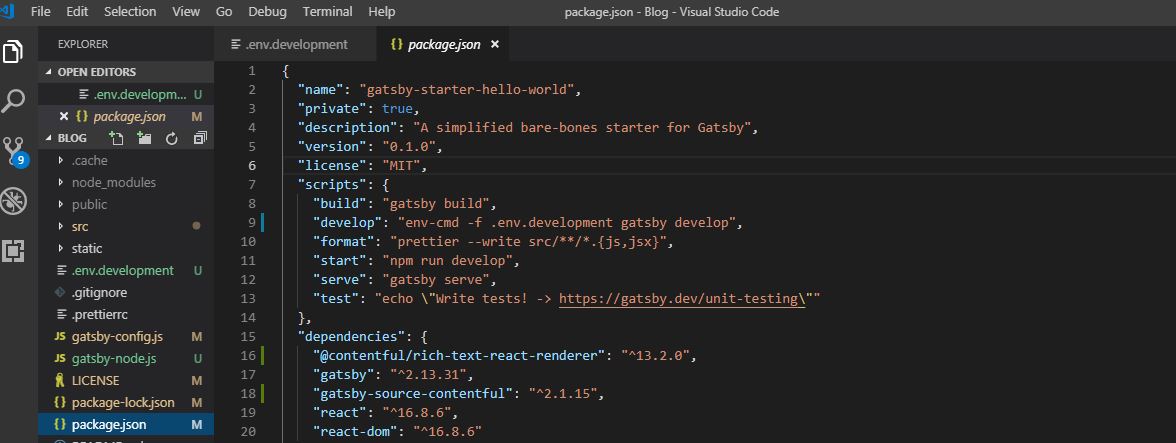The height and width of the screenshot is (443, 1176).
Task: Click line number 9 in the gutter
Action: click(x=250, y=223)
